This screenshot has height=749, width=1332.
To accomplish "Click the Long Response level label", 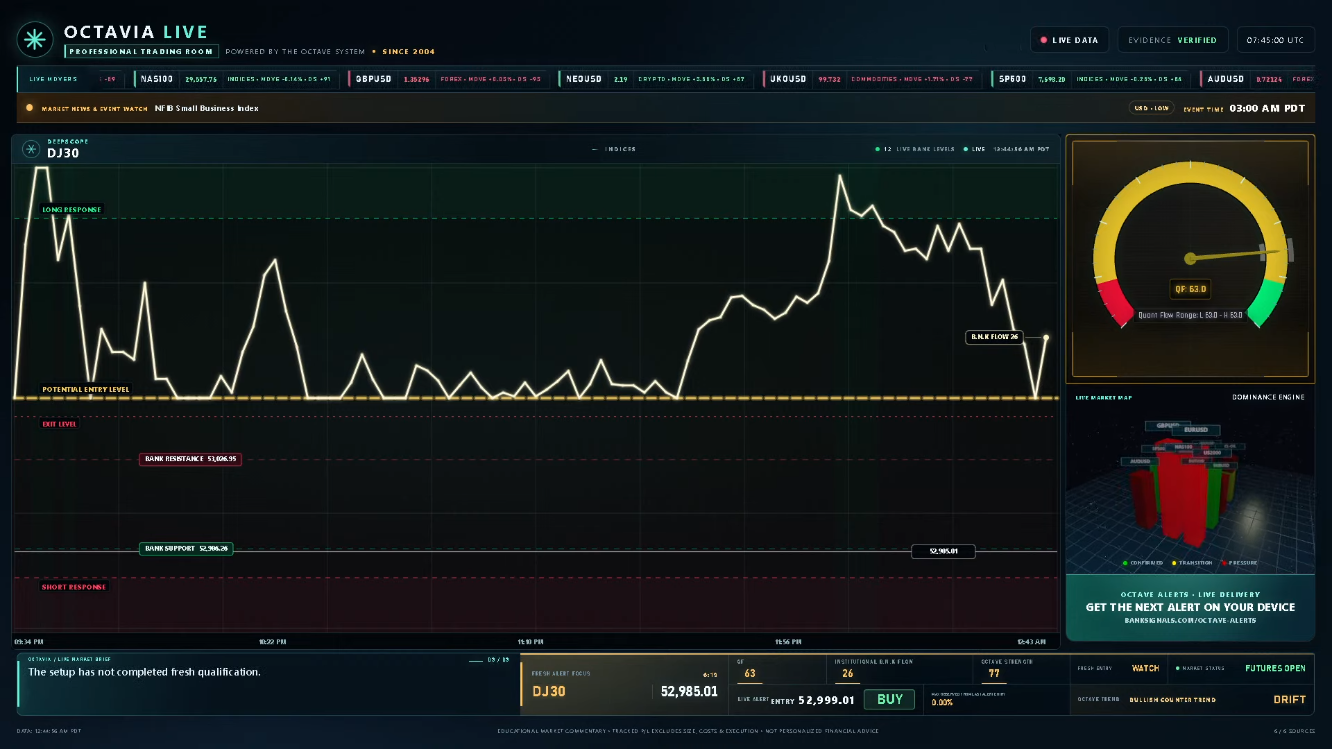I will point(72,210).
